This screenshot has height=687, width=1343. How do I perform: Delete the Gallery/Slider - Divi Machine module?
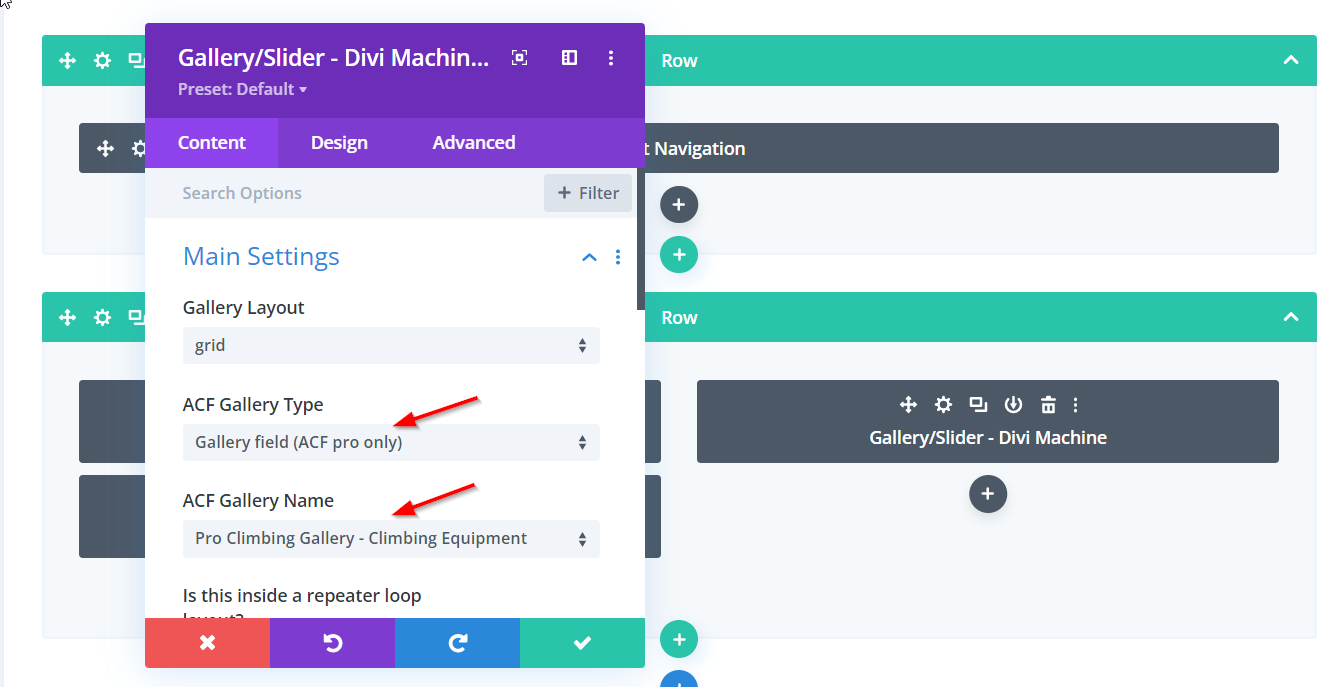(x=1048, y=405)
